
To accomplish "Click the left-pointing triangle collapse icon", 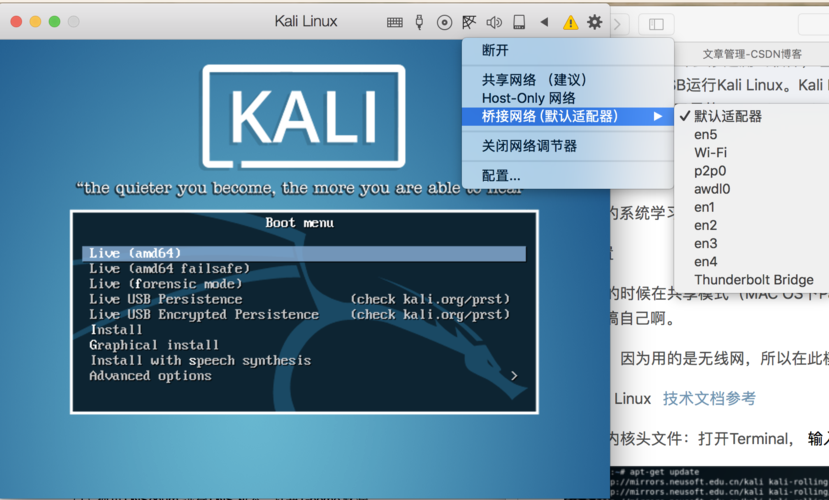I will [544, 22].
